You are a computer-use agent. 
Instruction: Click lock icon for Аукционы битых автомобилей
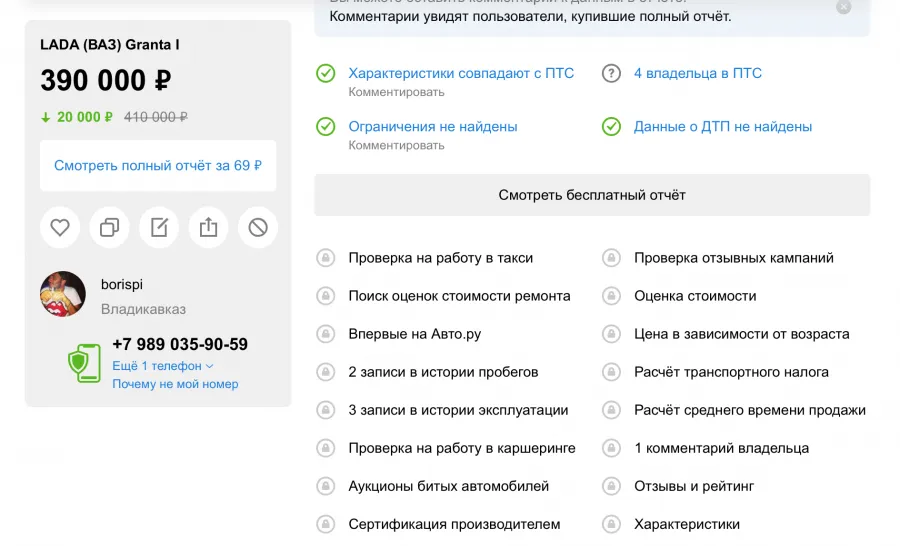tap(325, 486)
